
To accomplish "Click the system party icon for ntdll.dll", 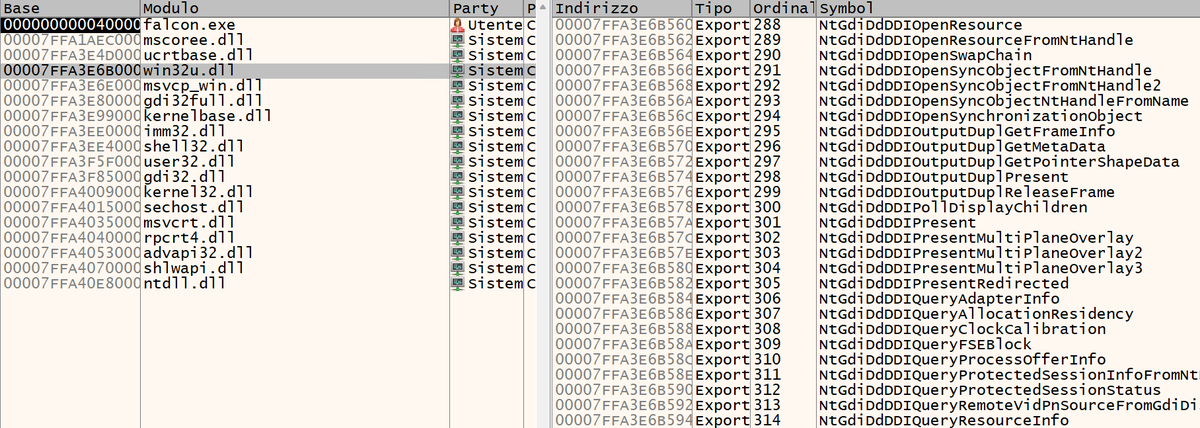I will 460,284.
